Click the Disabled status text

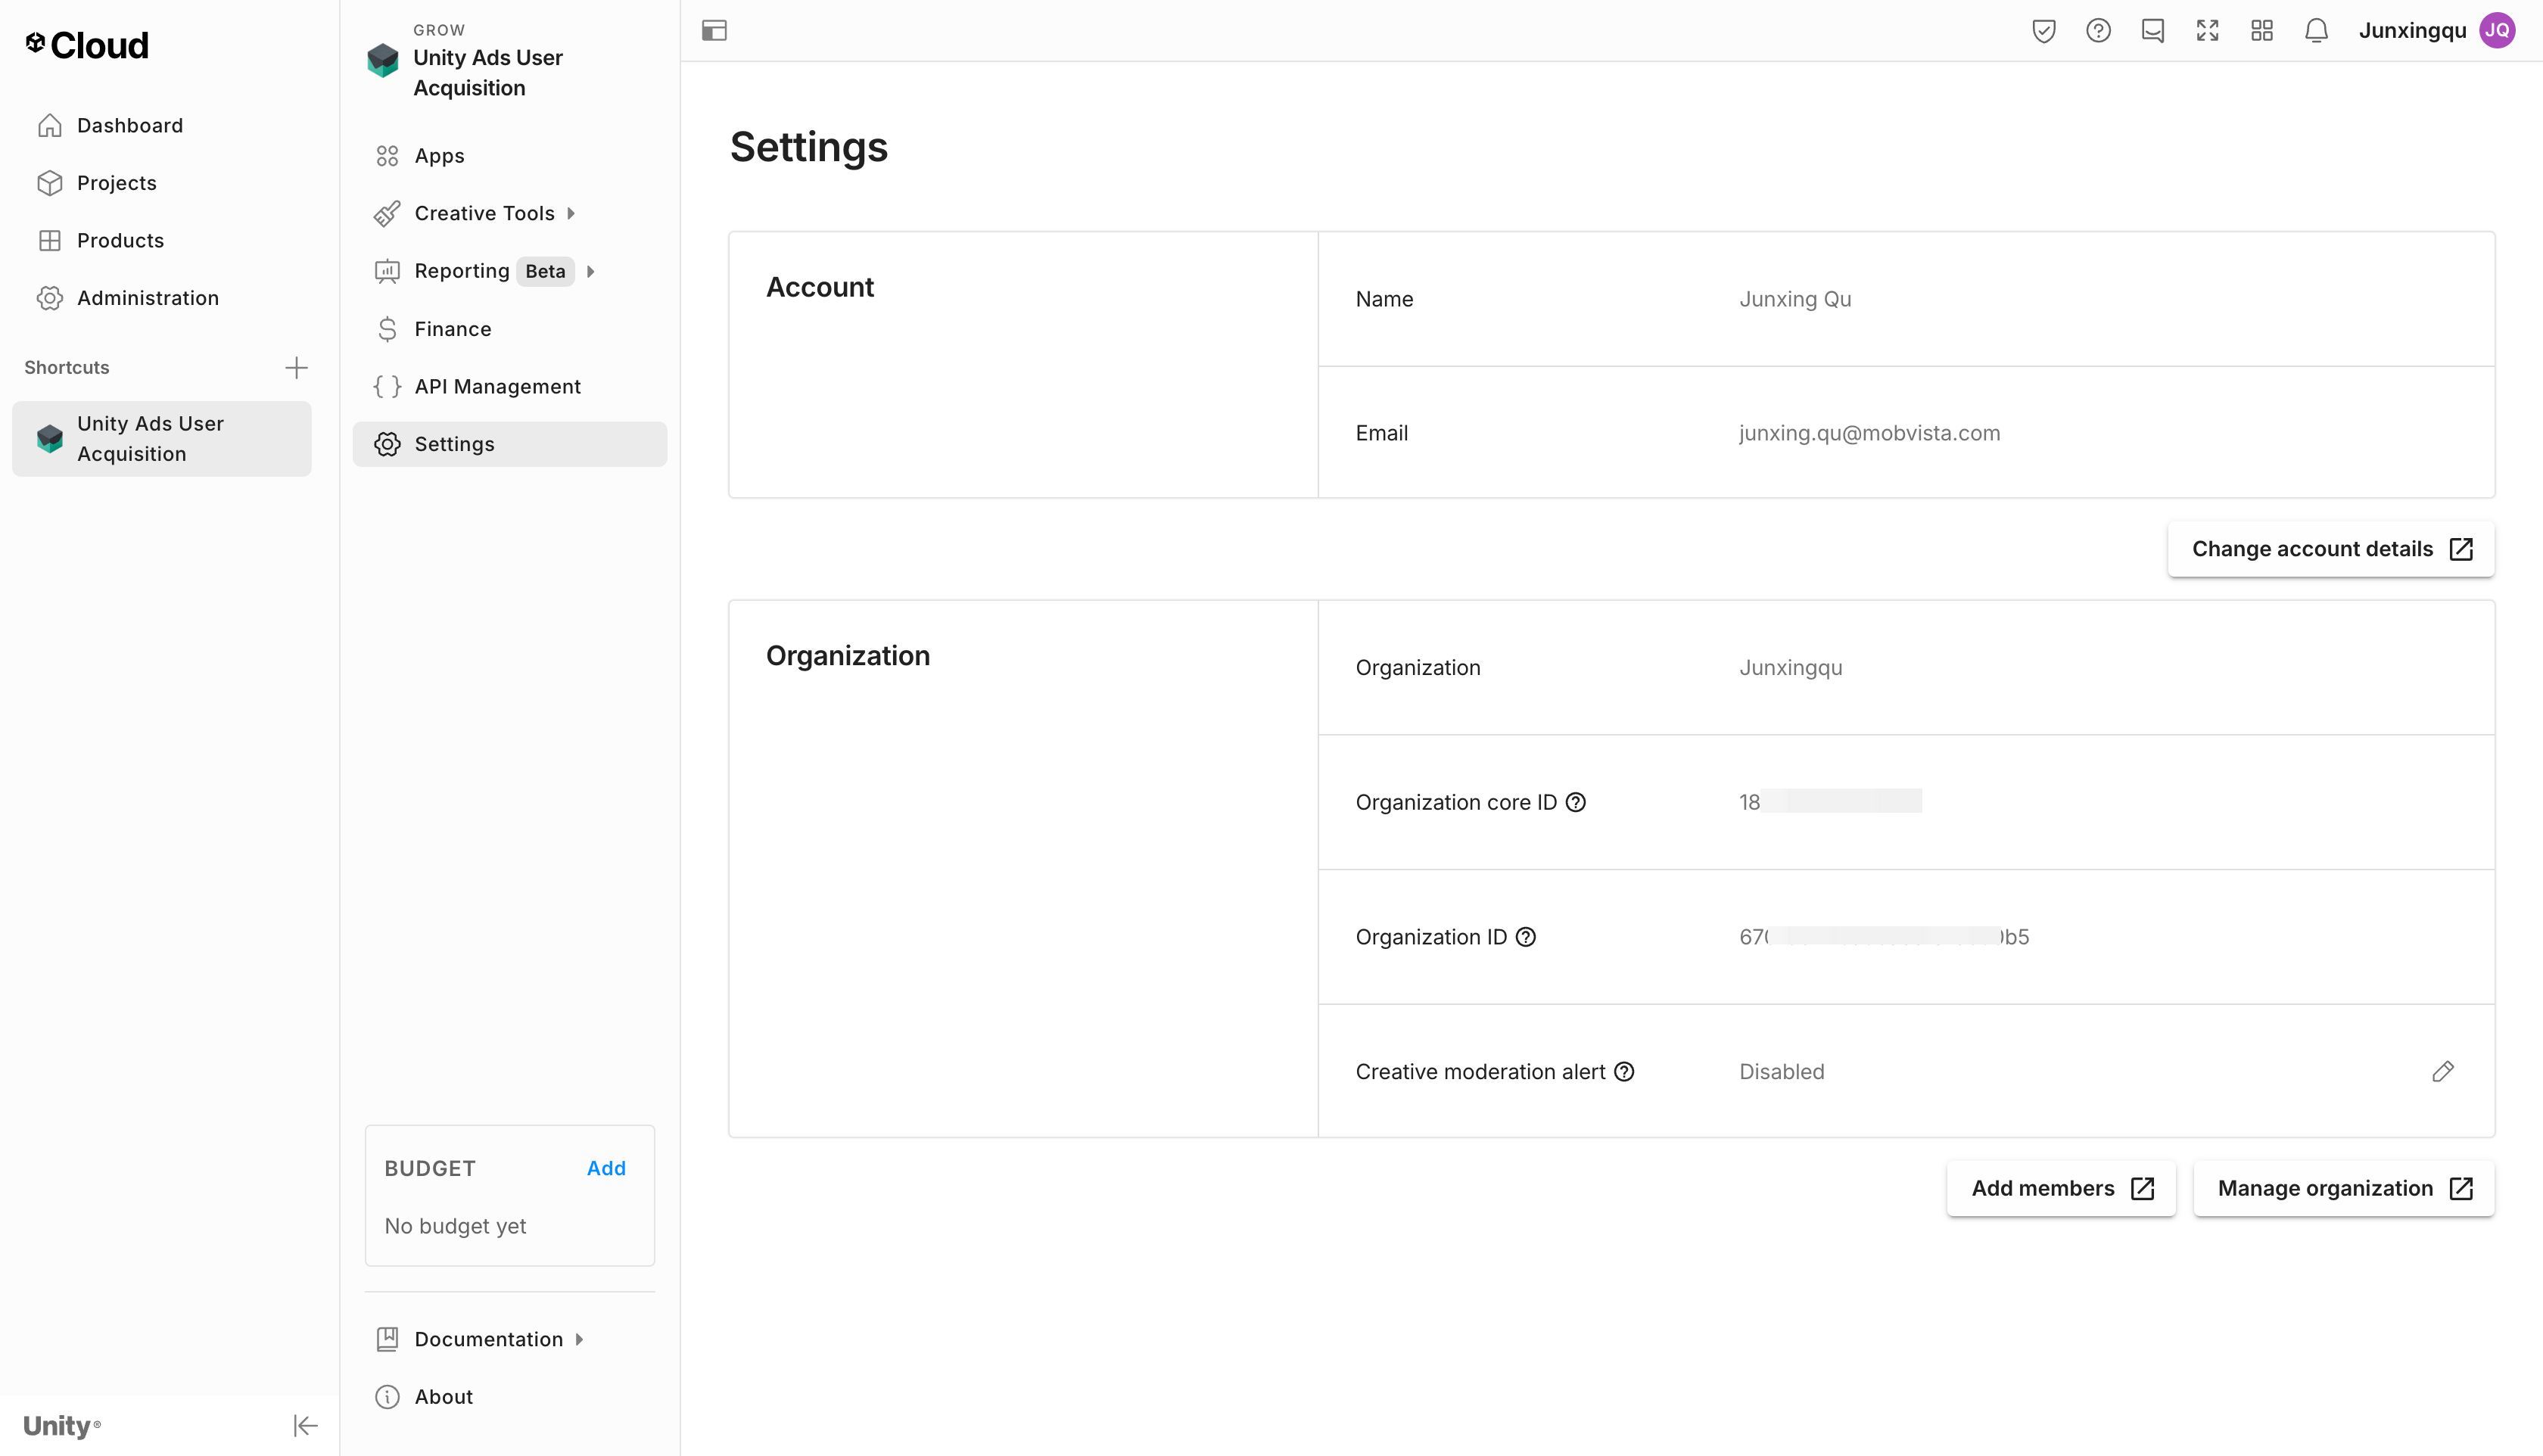1781,1072
